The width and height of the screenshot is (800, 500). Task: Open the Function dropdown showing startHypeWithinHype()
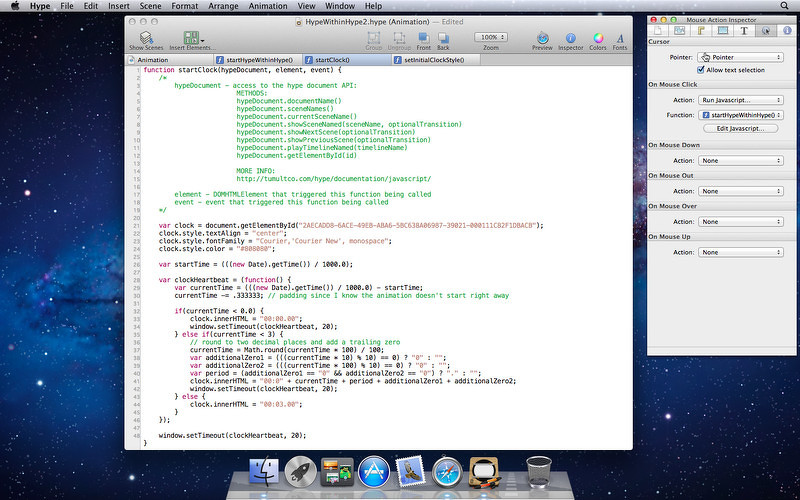pos(740,115)
